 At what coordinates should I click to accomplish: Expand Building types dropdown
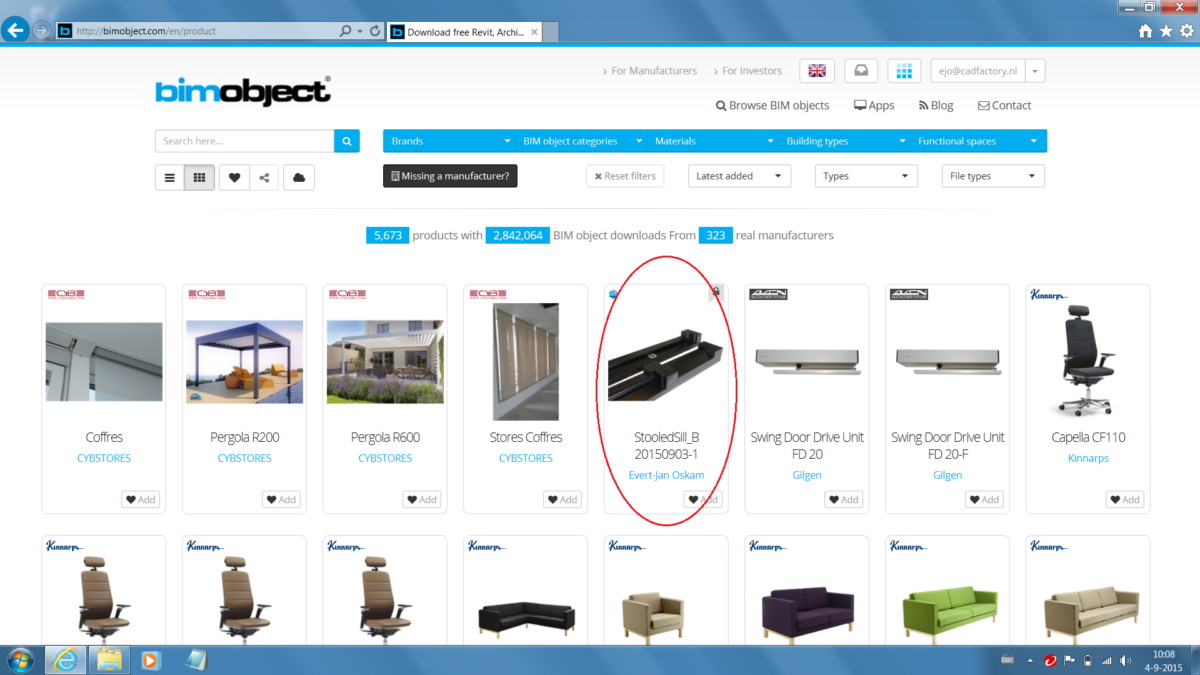845,141
